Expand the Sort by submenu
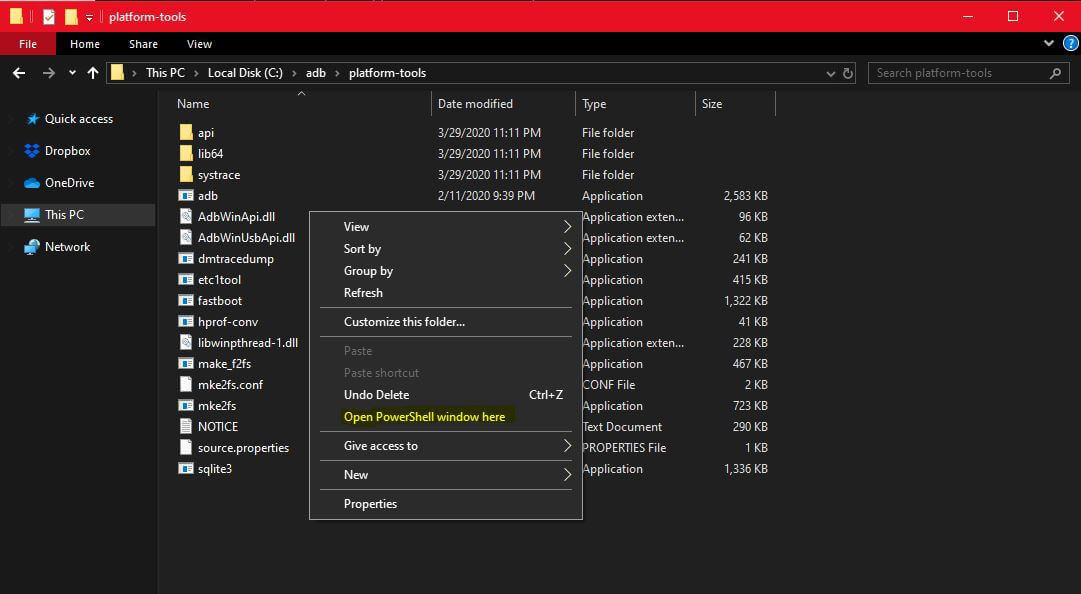 (567, 249)
